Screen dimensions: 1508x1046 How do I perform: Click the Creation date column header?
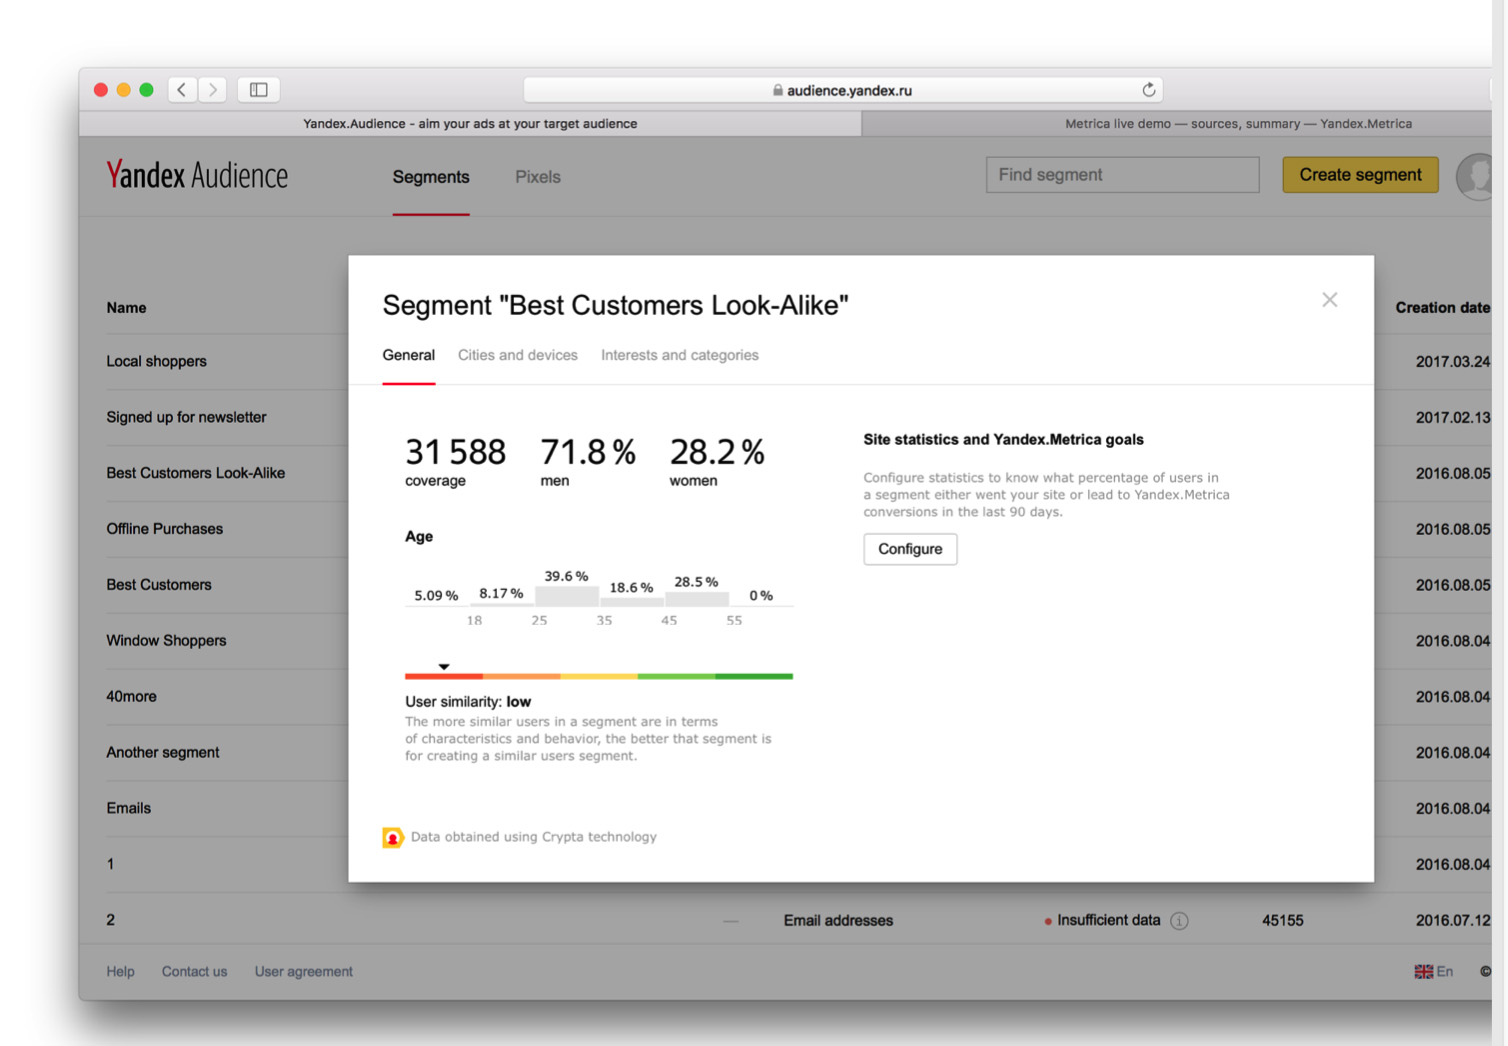click(1442, 308)
